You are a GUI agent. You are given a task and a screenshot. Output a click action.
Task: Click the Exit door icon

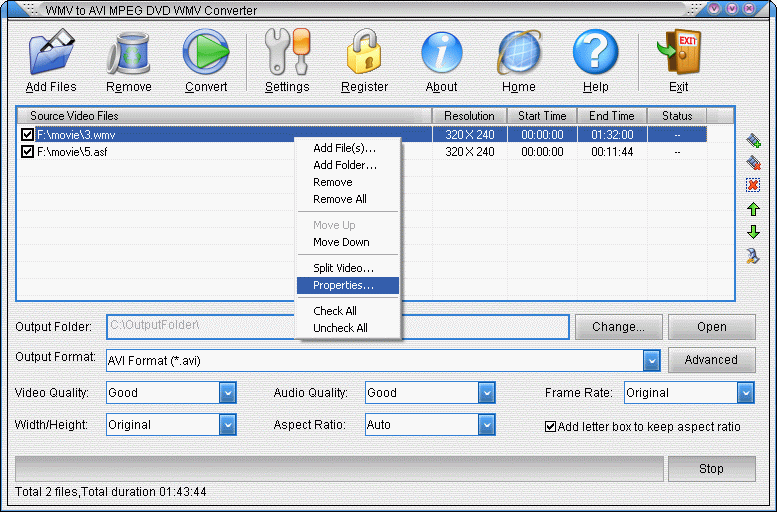pos(678,52)
